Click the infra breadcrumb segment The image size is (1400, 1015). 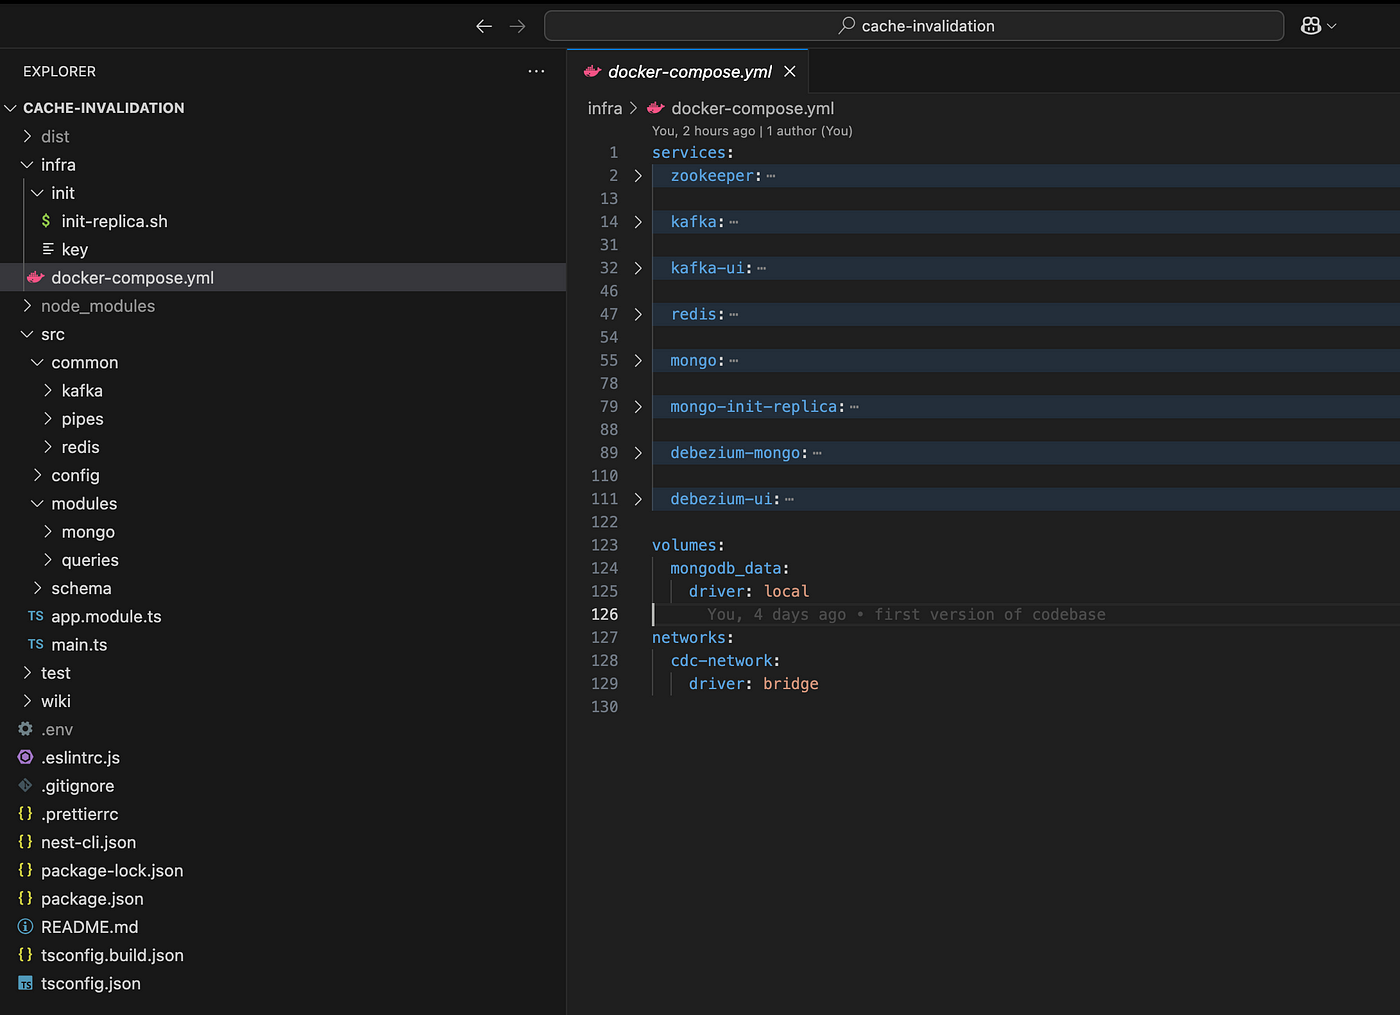pos(605,108)
